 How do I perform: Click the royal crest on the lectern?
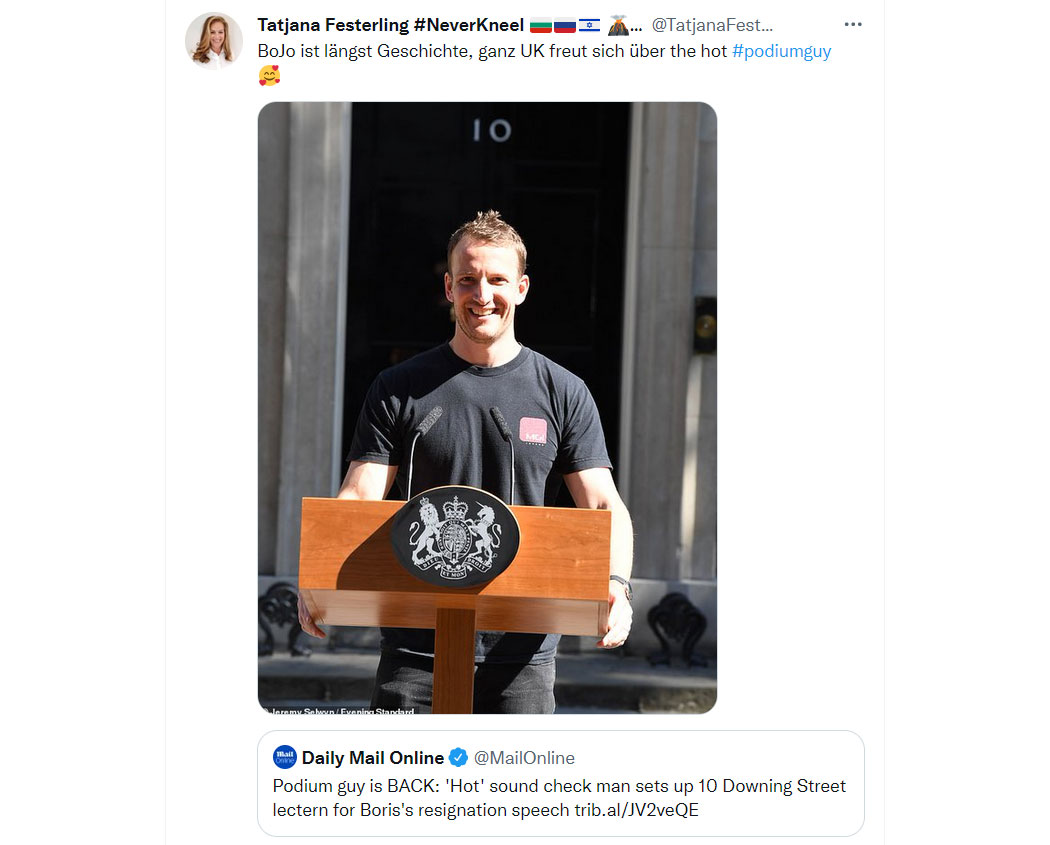[x=455, y=537]
